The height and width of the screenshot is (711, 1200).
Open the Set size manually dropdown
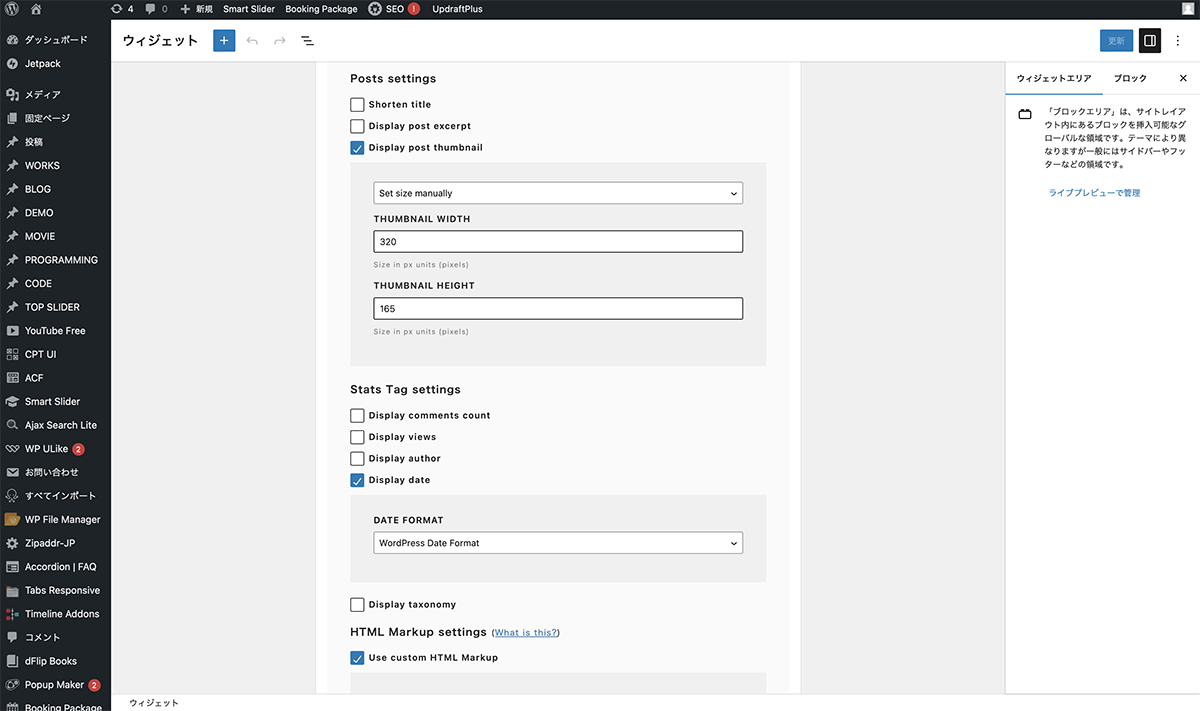tap(558, 193)
